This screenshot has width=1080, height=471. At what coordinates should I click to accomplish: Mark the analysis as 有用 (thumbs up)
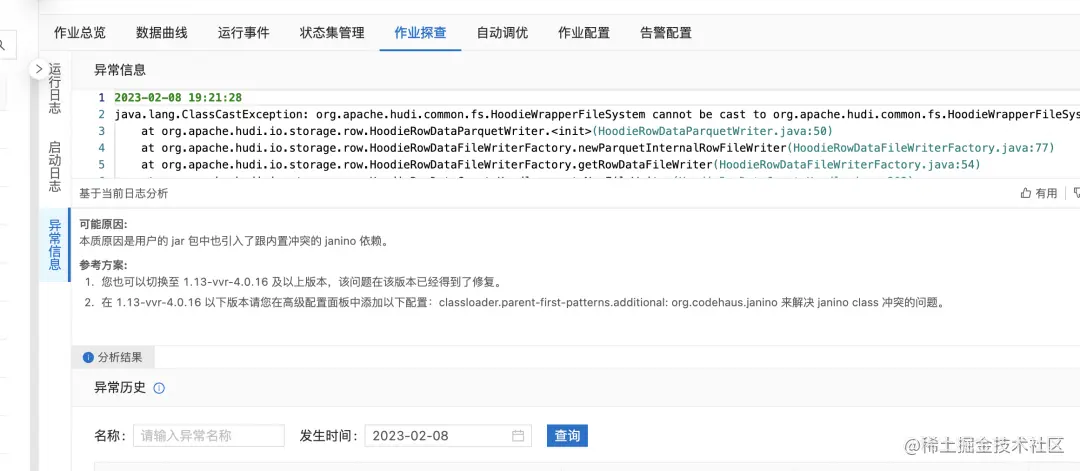coord(1039,193)
